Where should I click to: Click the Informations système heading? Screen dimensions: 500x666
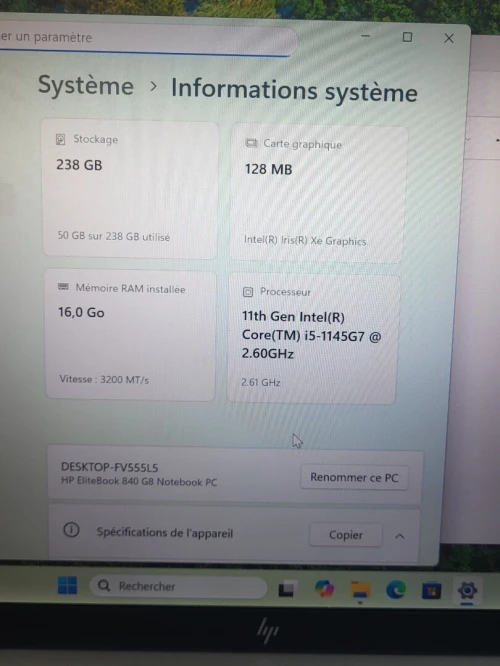pos(294,91)
